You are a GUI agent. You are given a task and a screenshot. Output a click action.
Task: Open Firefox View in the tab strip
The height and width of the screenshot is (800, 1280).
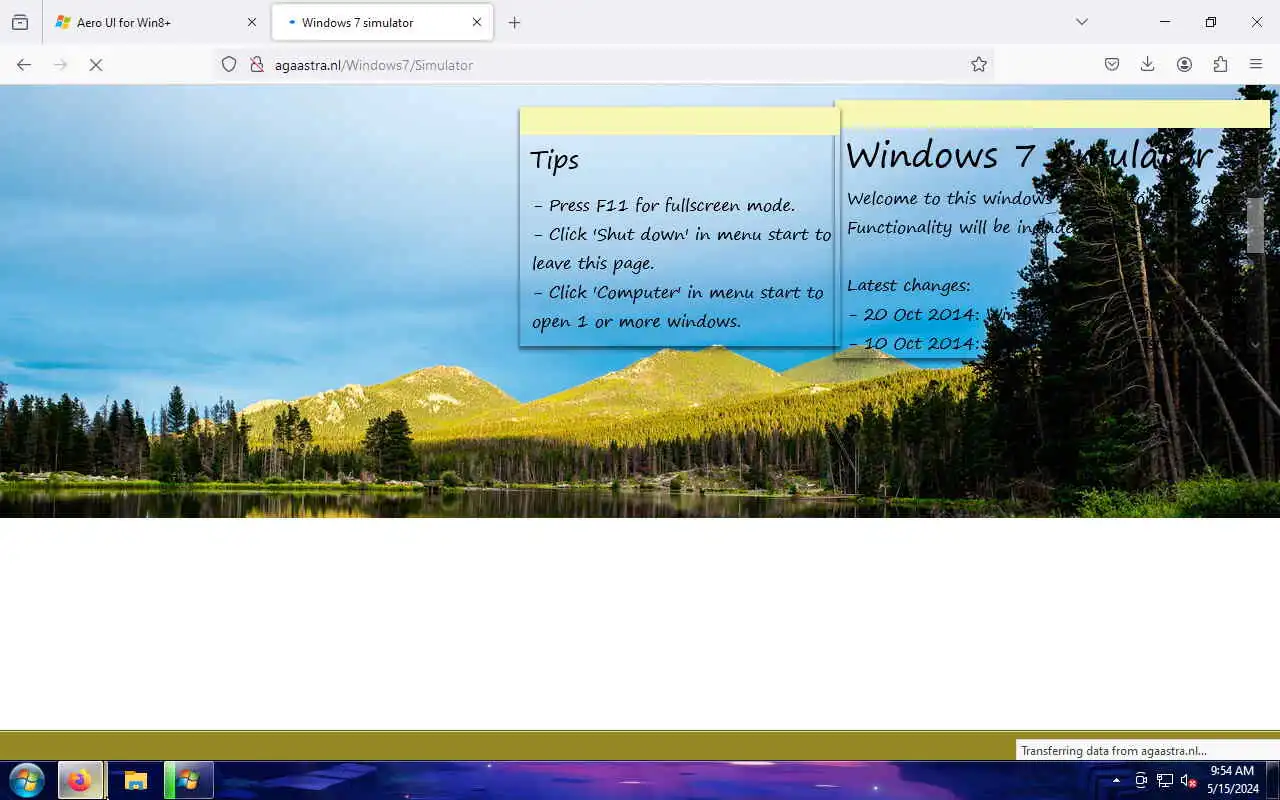20,22
